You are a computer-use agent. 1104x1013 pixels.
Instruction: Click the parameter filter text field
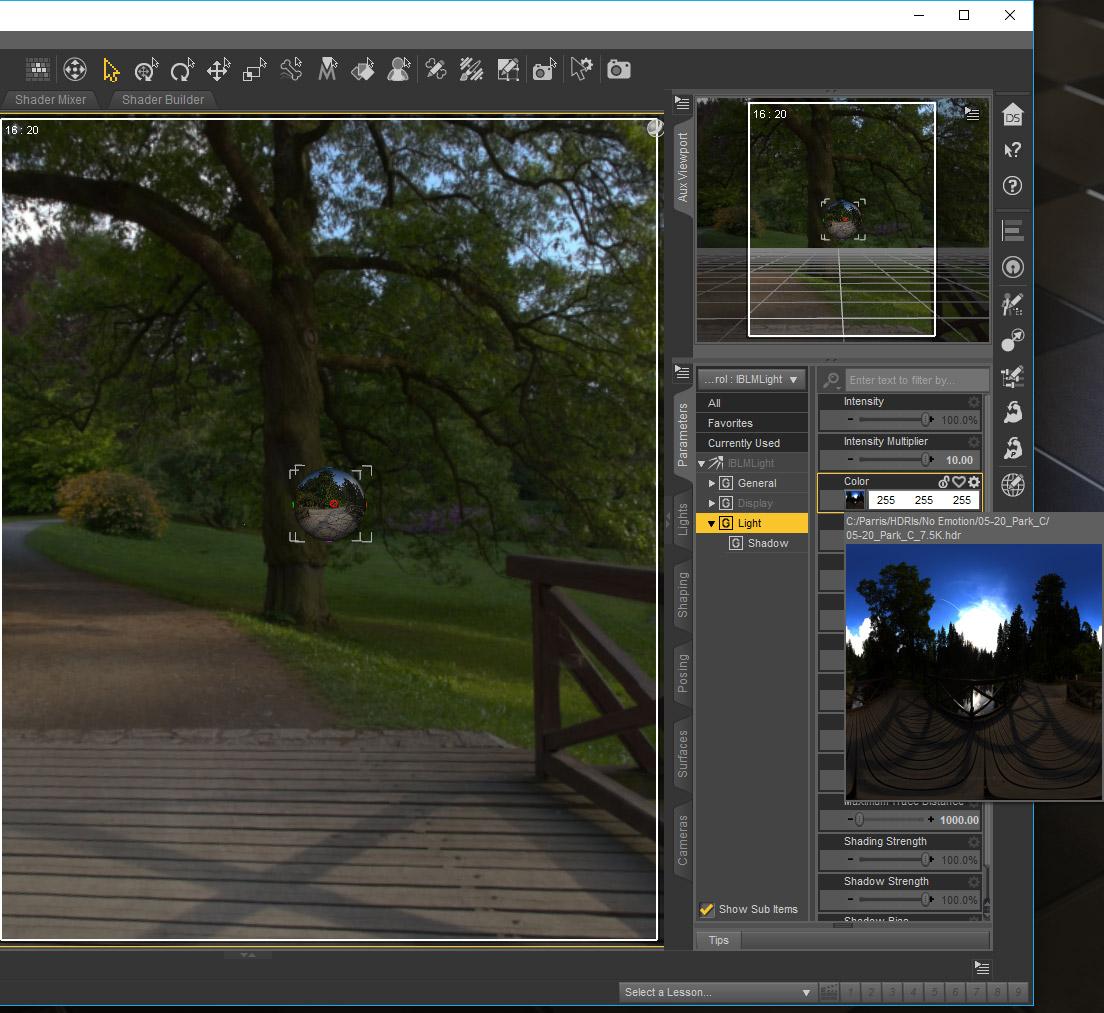[916, 380]
